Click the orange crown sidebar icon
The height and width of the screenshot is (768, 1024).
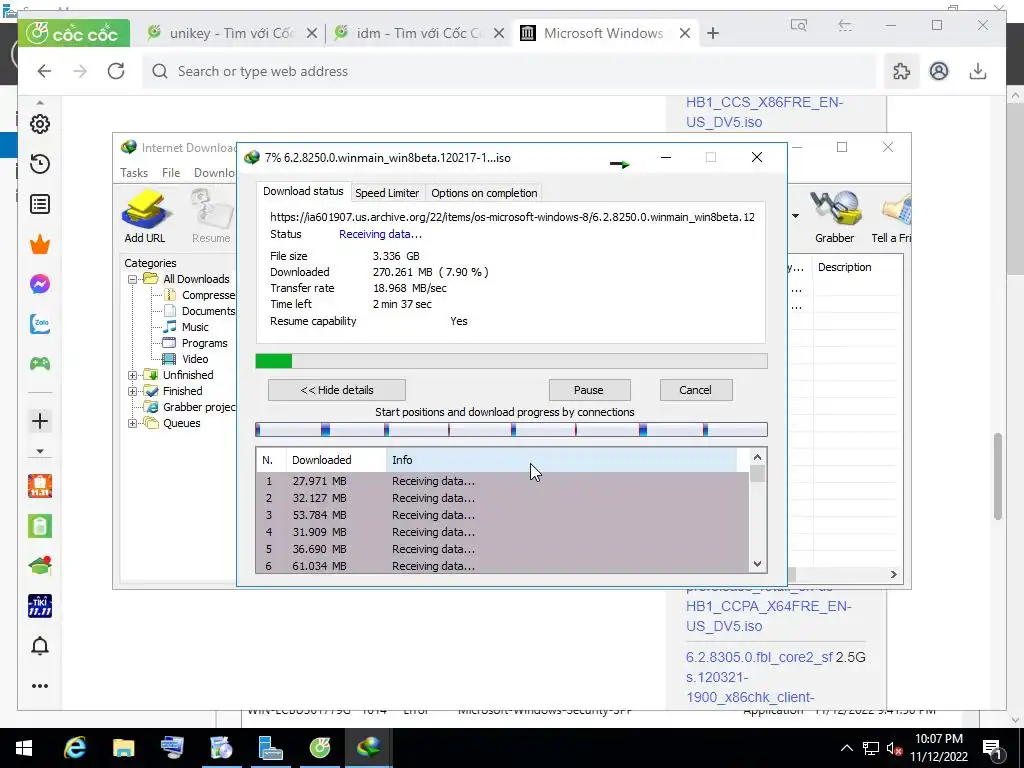click(40, 245)
